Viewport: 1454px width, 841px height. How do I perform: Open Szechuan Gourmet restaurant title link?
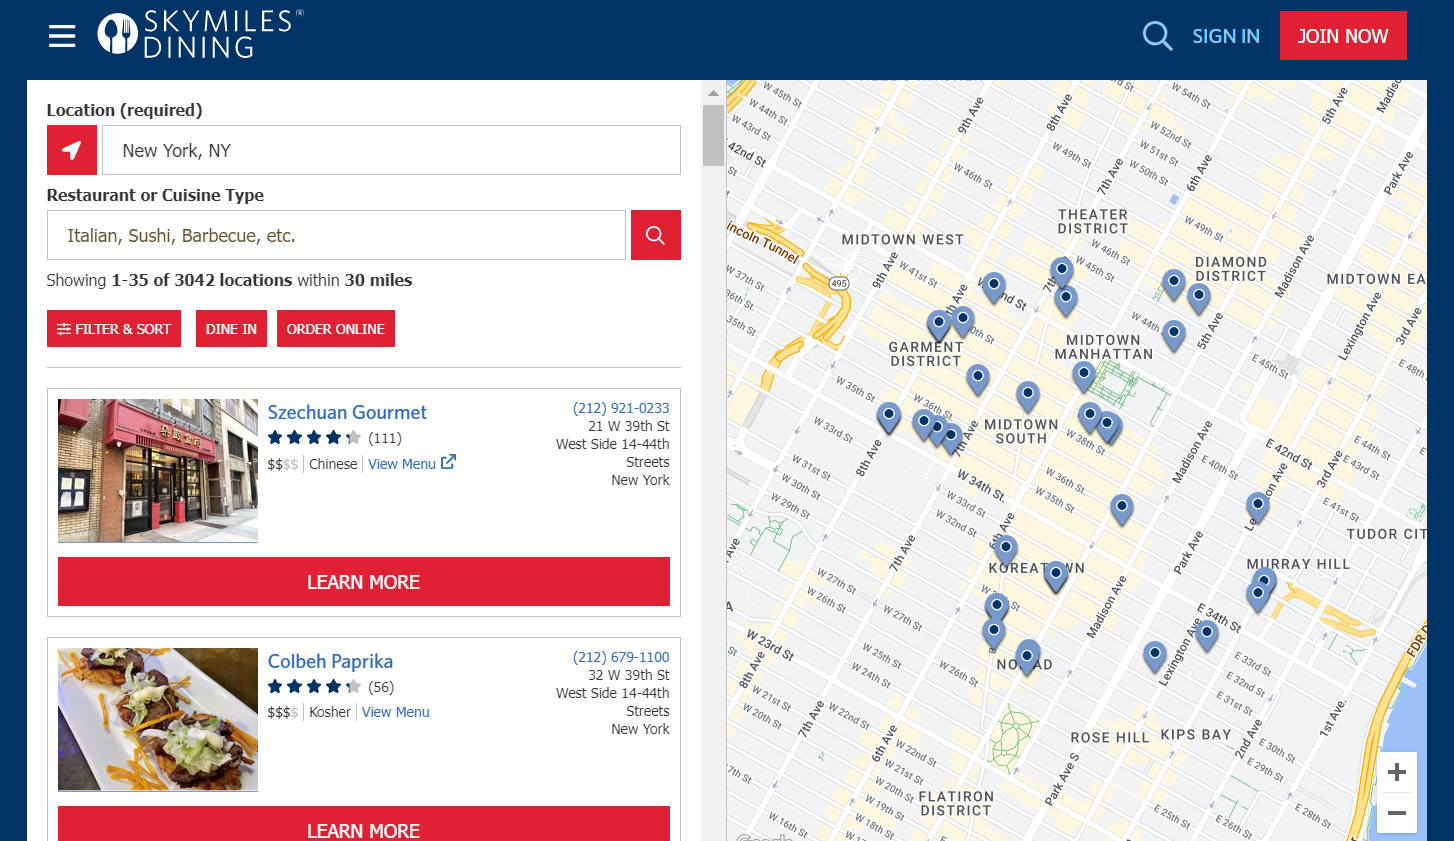347,412
